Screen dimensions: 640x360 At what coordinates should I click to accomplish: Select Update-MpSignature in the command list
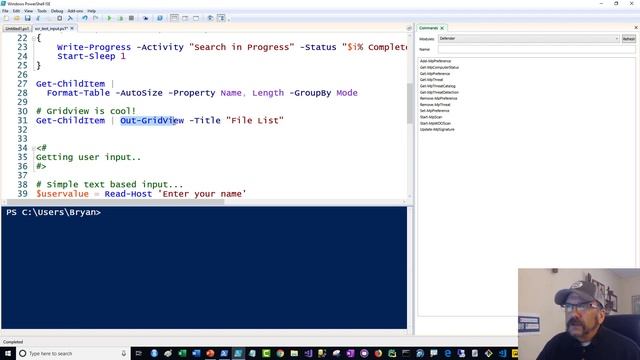pyautogui.click(x=437, y=129)
